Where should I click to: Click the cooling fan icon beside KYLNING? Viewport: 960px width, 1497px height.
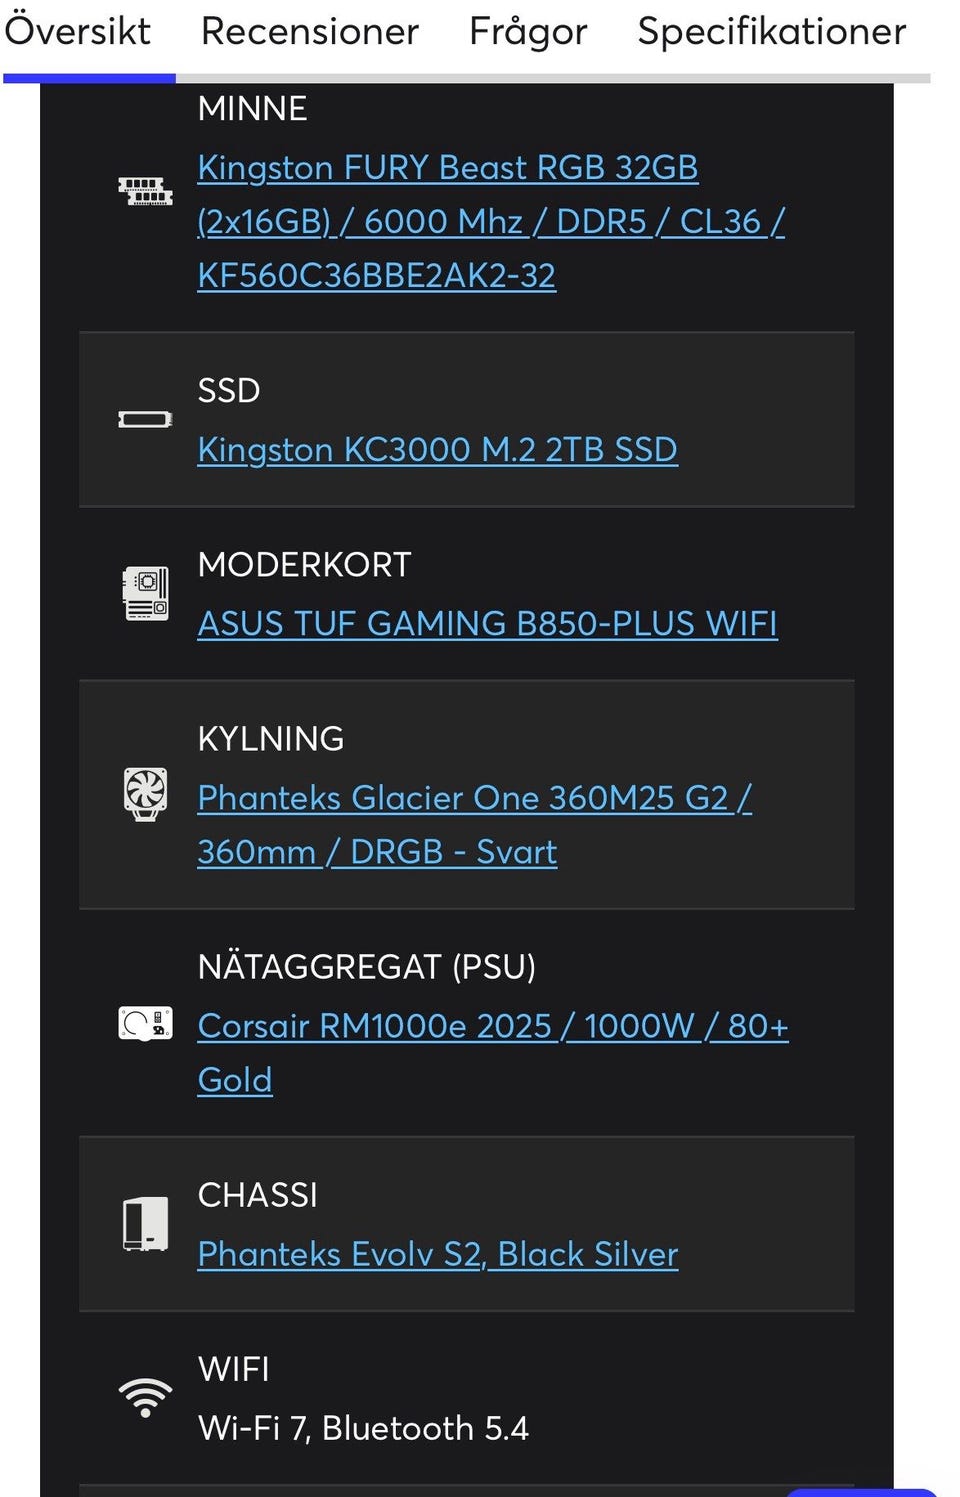coord(145,795)
